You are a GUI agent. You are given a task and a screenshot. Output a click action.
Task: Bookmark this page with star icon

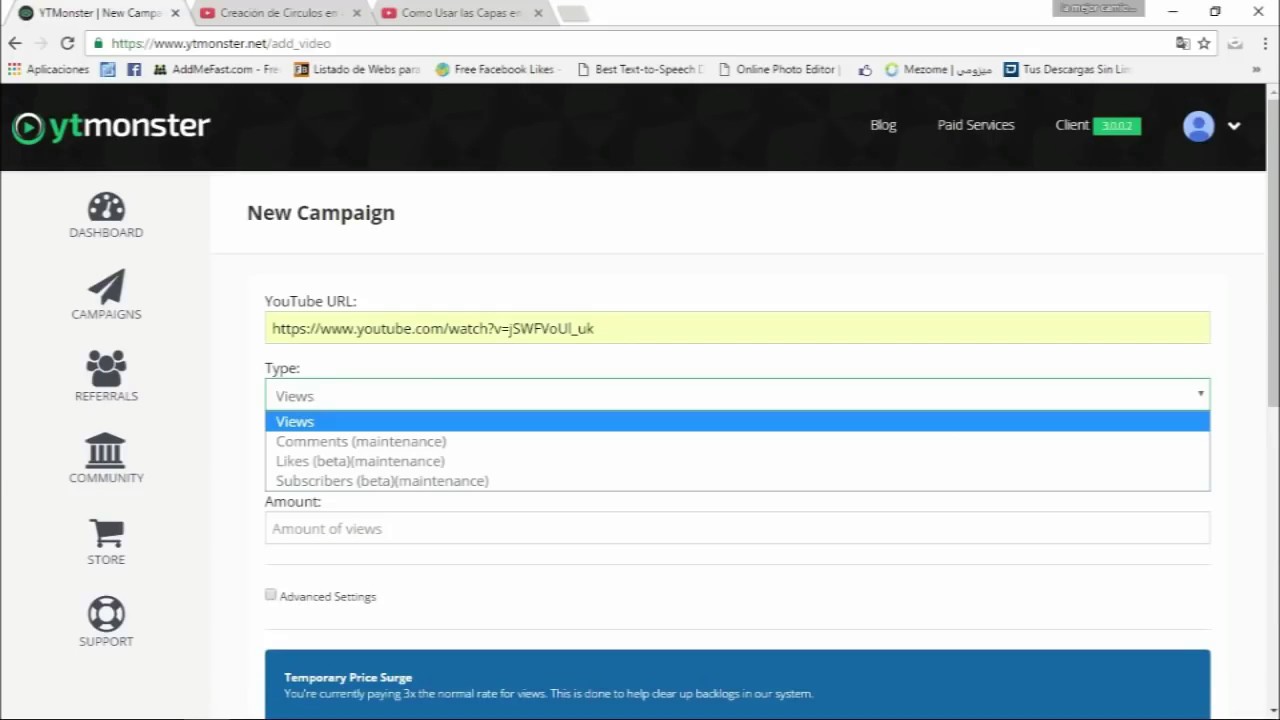tap(1204, 43)
